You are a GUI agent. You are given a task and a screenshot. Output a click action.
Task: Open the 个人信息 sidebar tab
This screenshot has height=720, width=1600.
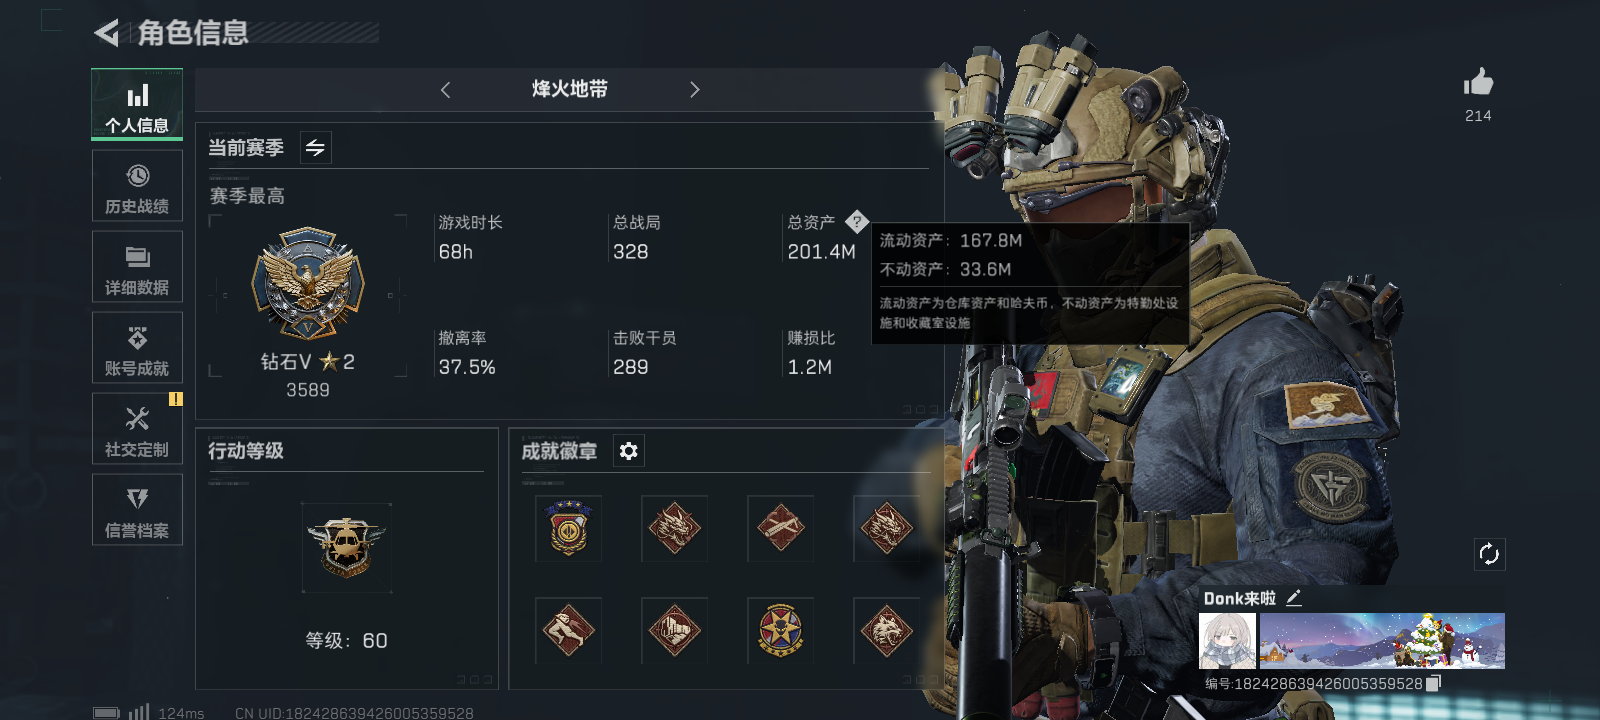click(x=137, y=105)
